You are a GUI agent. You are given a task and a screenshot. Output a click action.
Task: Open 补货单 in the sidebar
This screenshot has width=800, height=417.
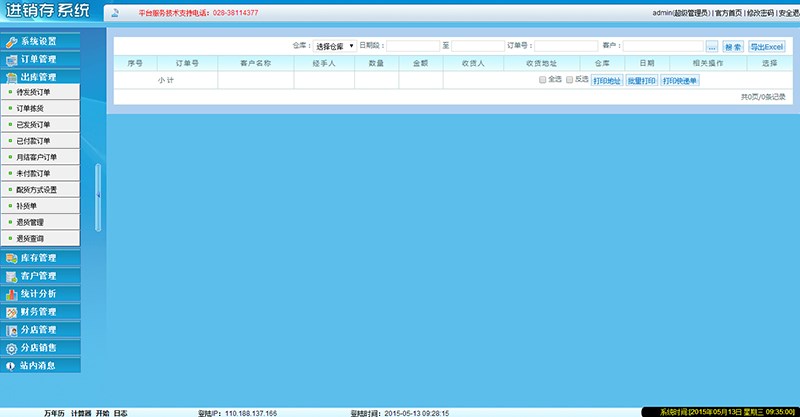point(40,206)
